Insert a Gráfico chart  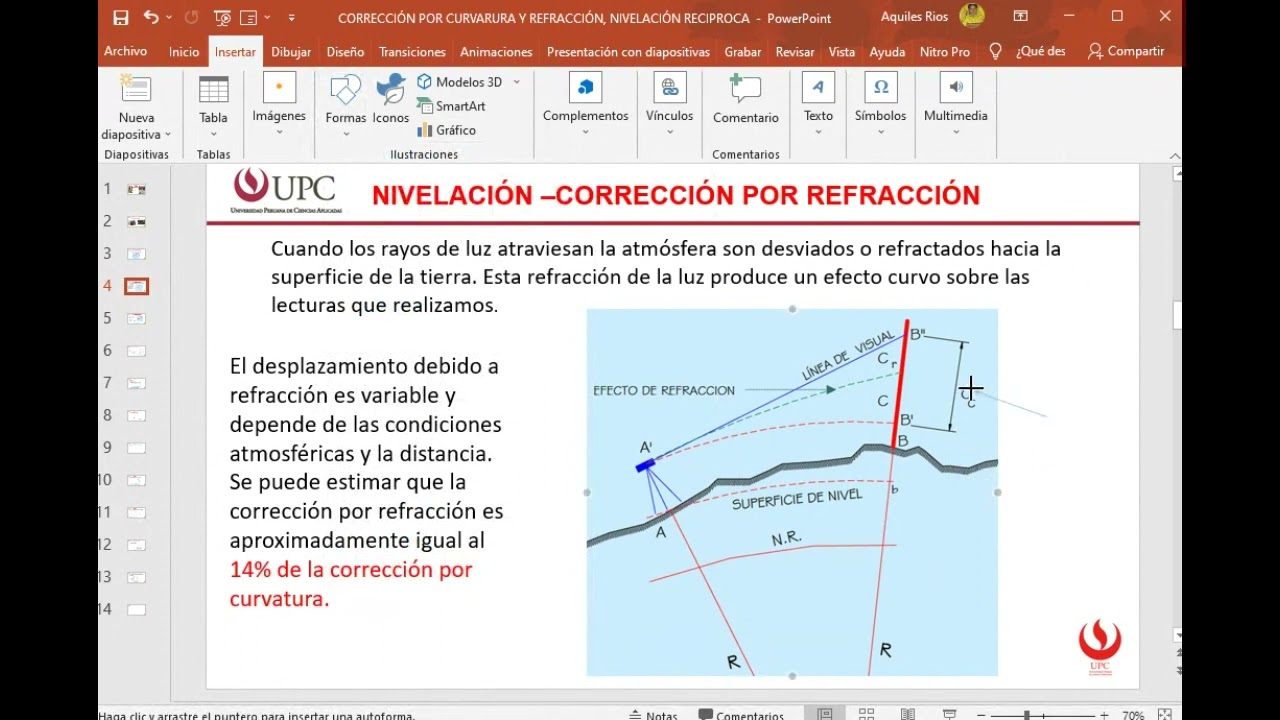point(446,130)
